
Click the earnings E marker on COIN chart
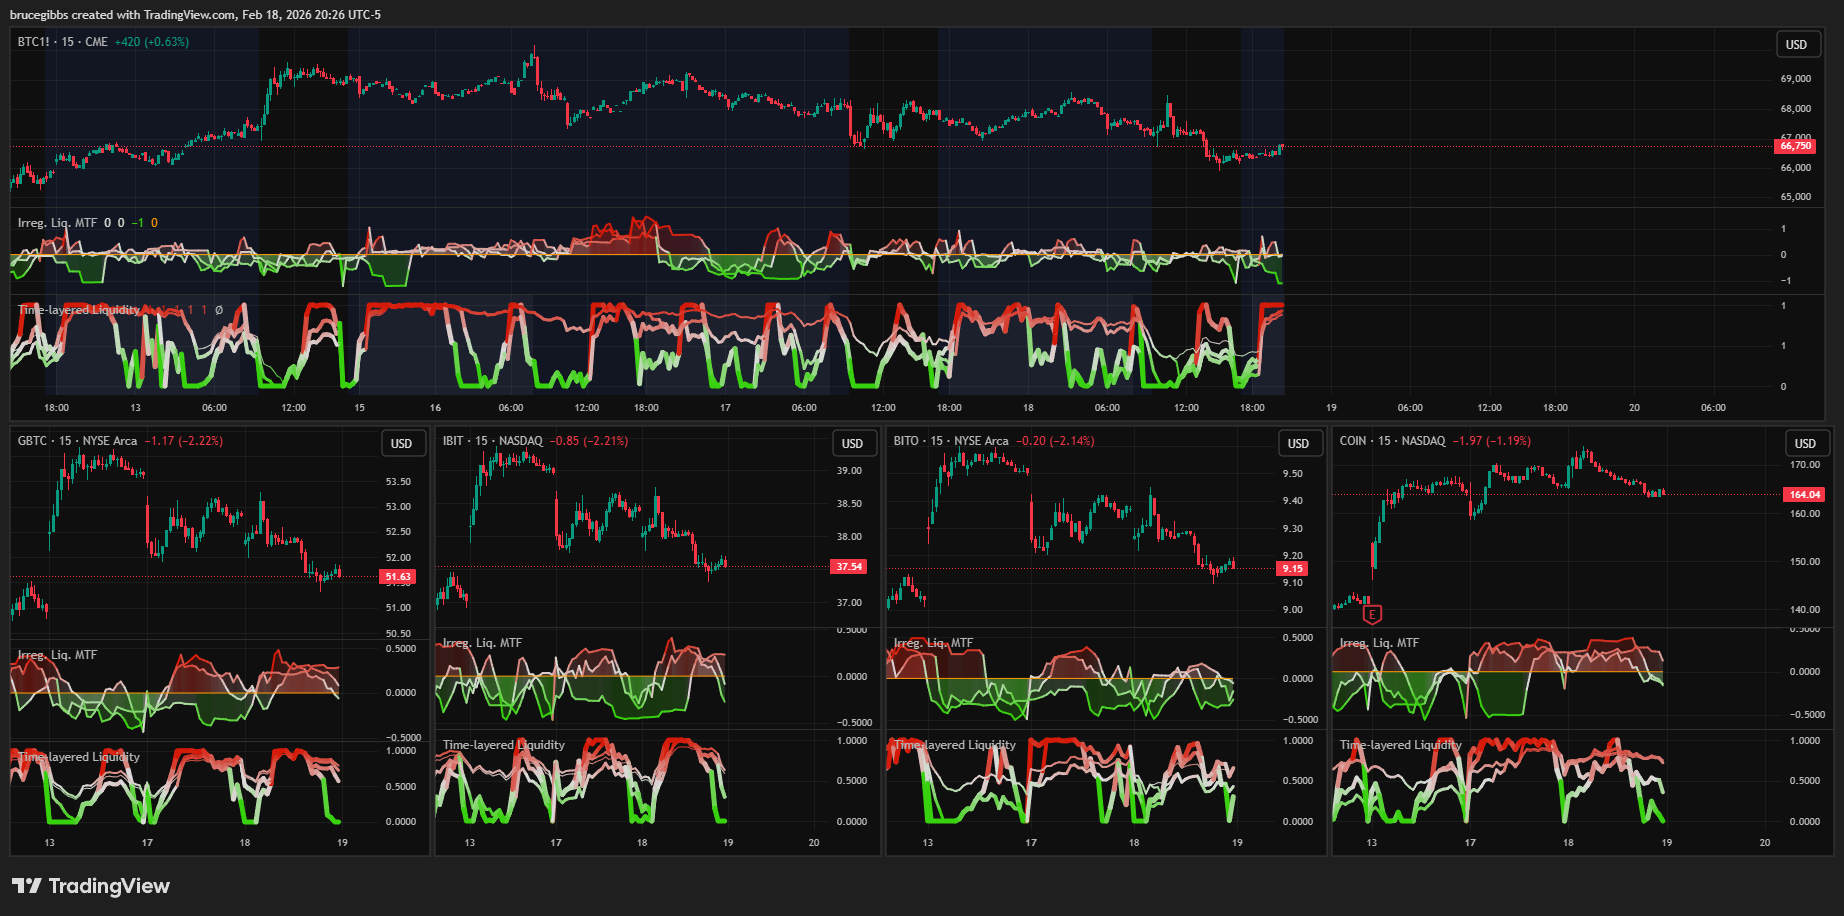1372,614
